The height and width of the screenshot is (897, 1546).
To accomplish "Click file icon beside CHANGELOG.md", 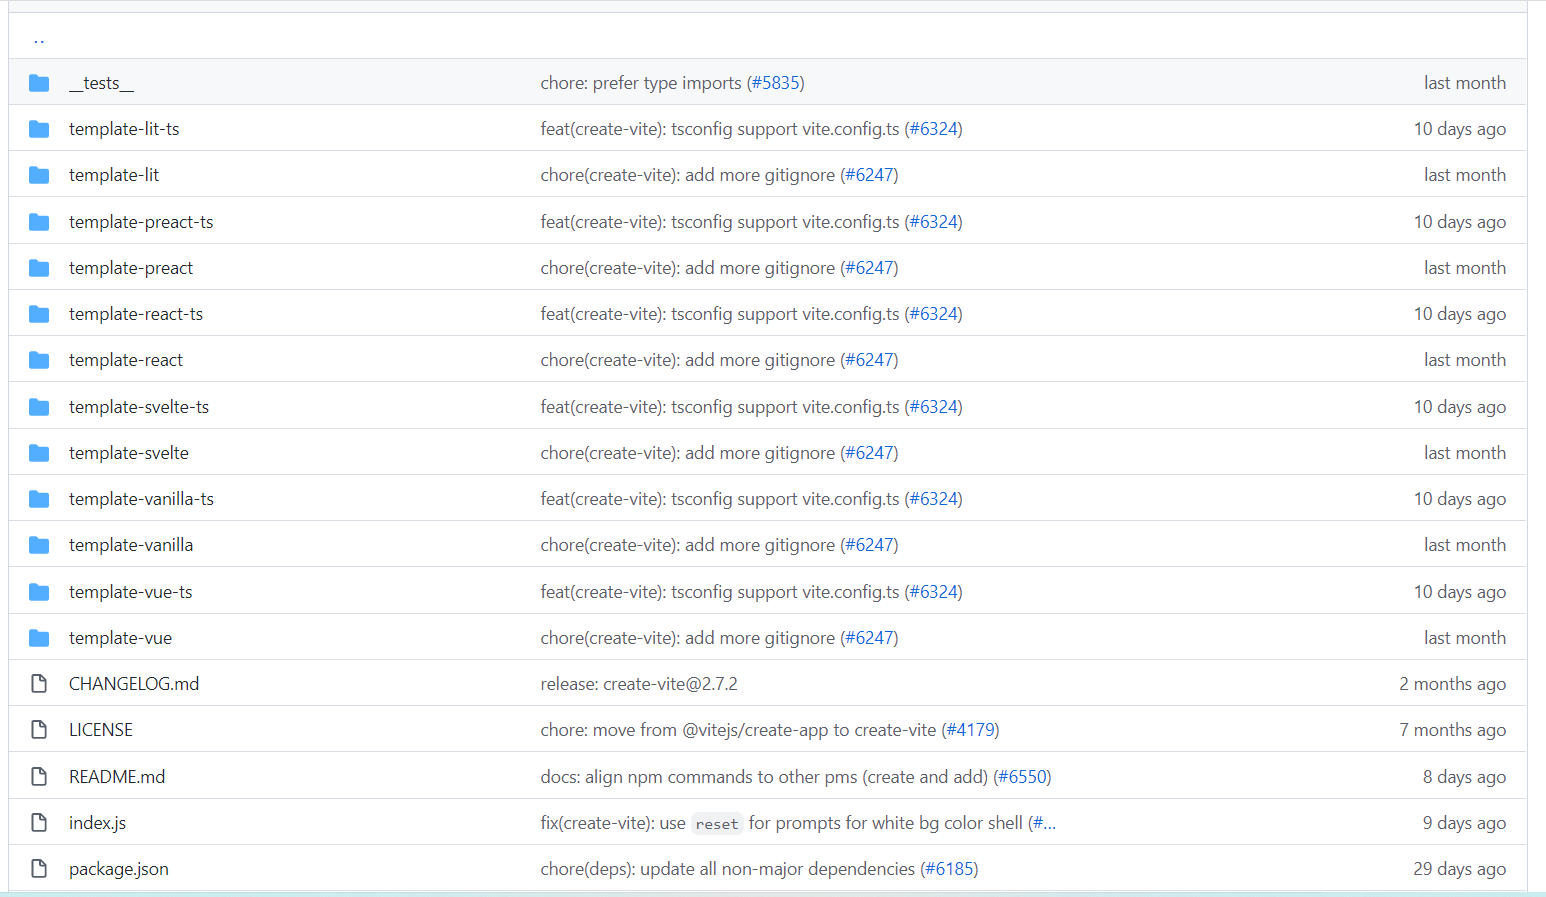I will click(x=39, y=684).
